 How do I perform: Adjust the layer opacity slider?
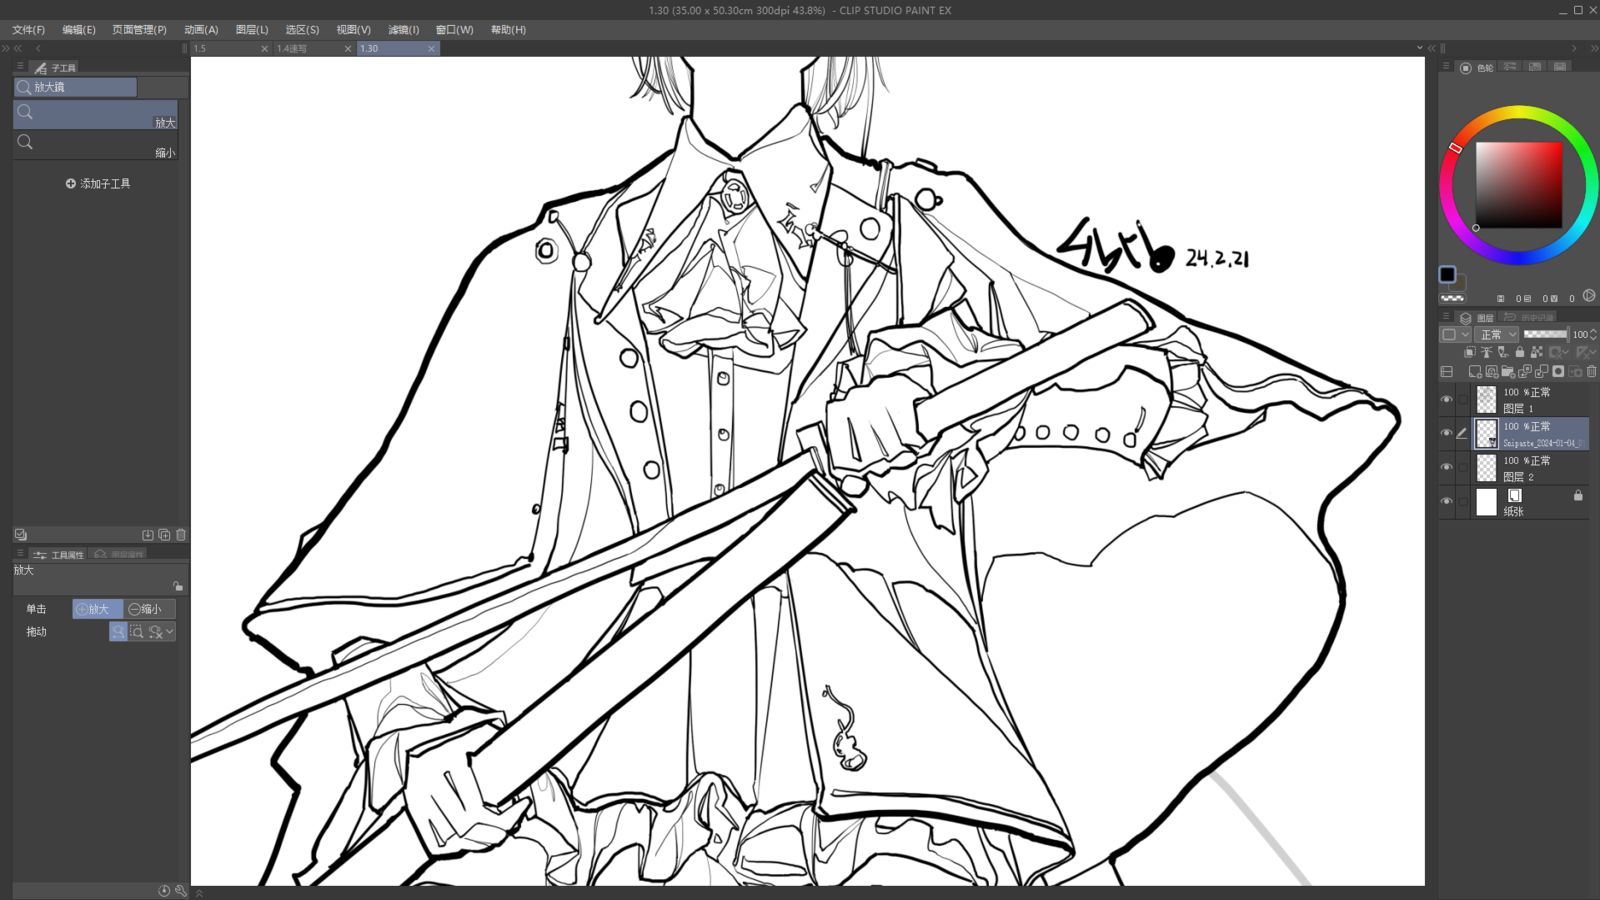pos(1546,334)
